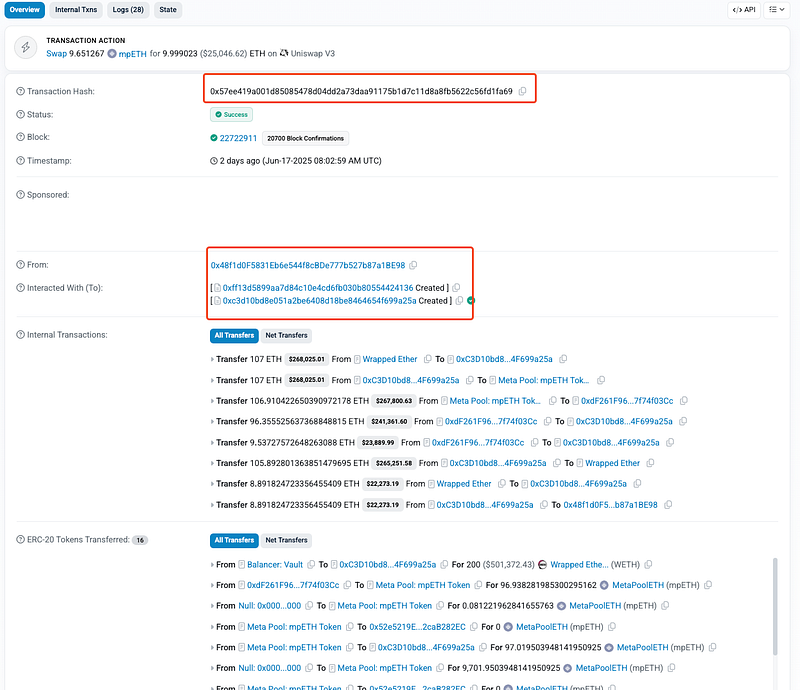Screen dimensions: 800x690
Task: Open the list view options dropdown
Action: [777, 10]
